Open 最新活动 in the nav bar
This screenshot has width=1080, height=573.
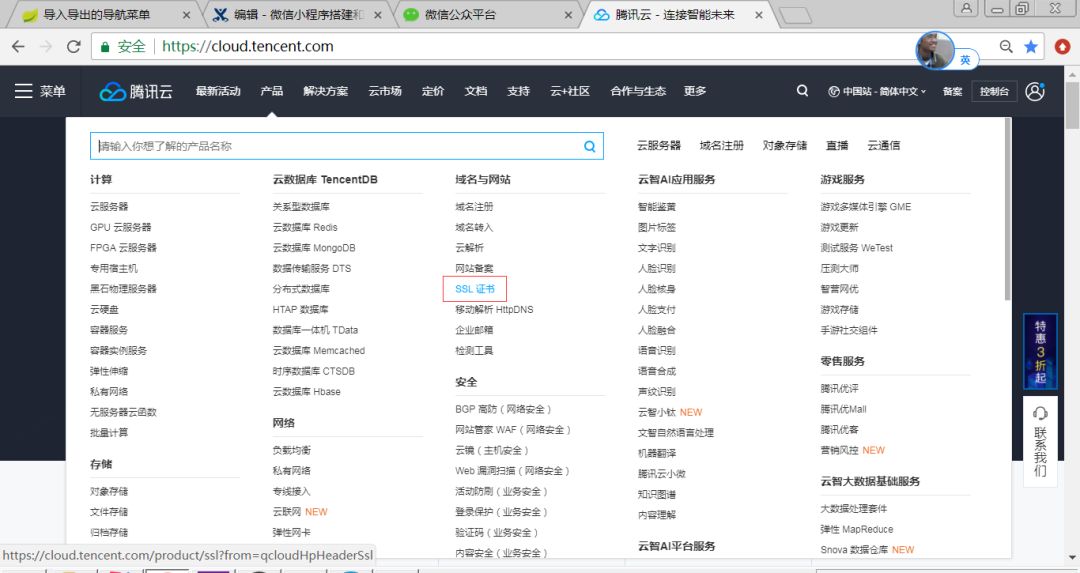[218, 91]
